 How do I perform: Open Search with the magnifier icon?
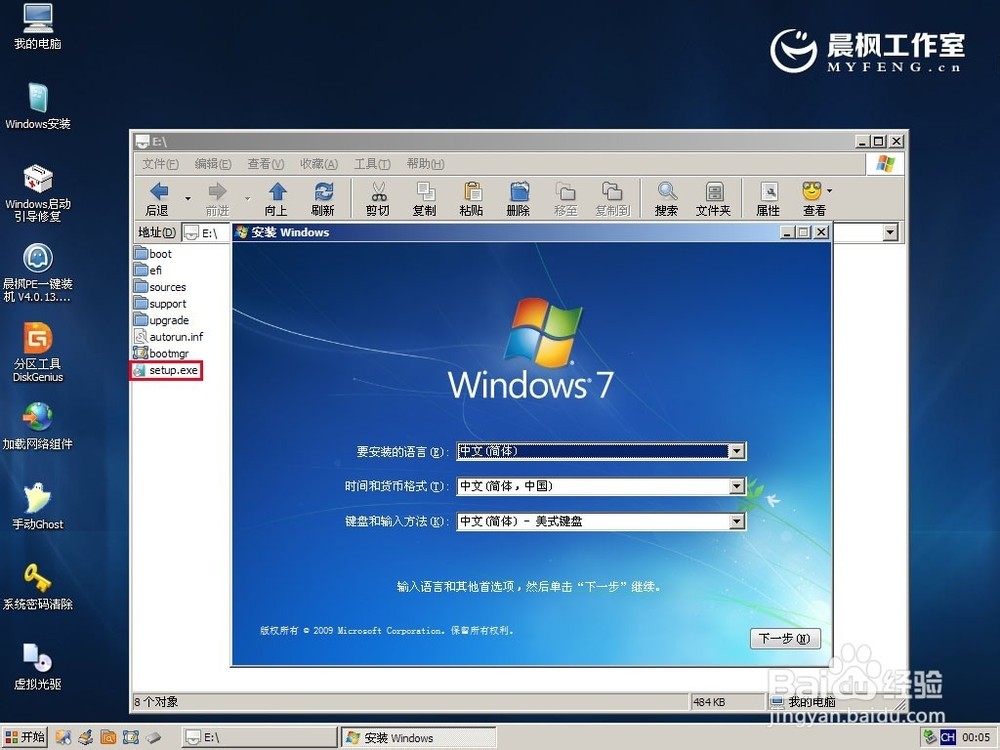pos(666,196)
